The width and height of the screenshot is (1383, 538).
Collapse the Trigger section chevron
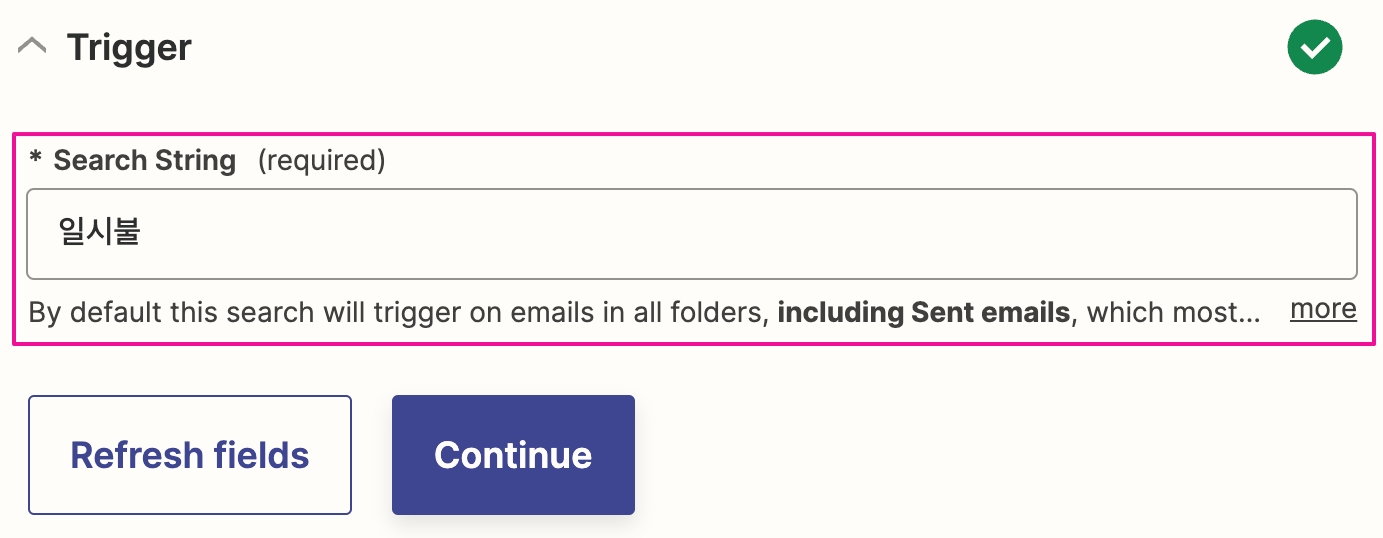(x=32, y=47)
